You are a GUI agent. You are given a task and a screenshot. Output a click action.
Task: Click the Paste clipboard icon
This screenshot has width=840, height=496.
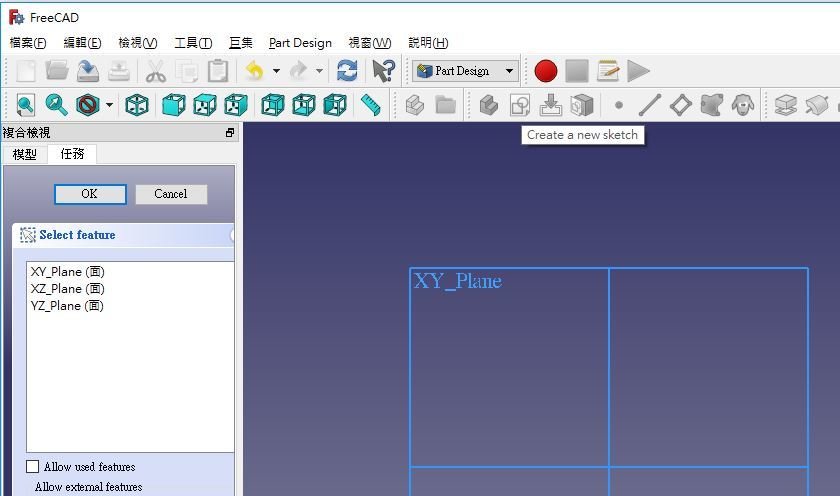click(218, 71)
